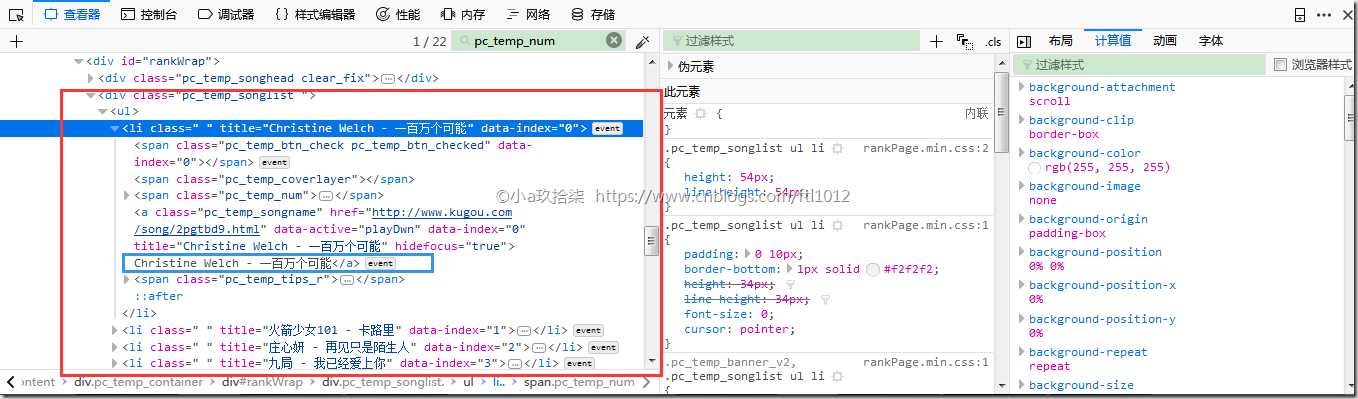The height and width of the screenshot is (399, 1358).
Task: Click border-bottom #f2f2f2 color swatch
Action: pos(873,270)
